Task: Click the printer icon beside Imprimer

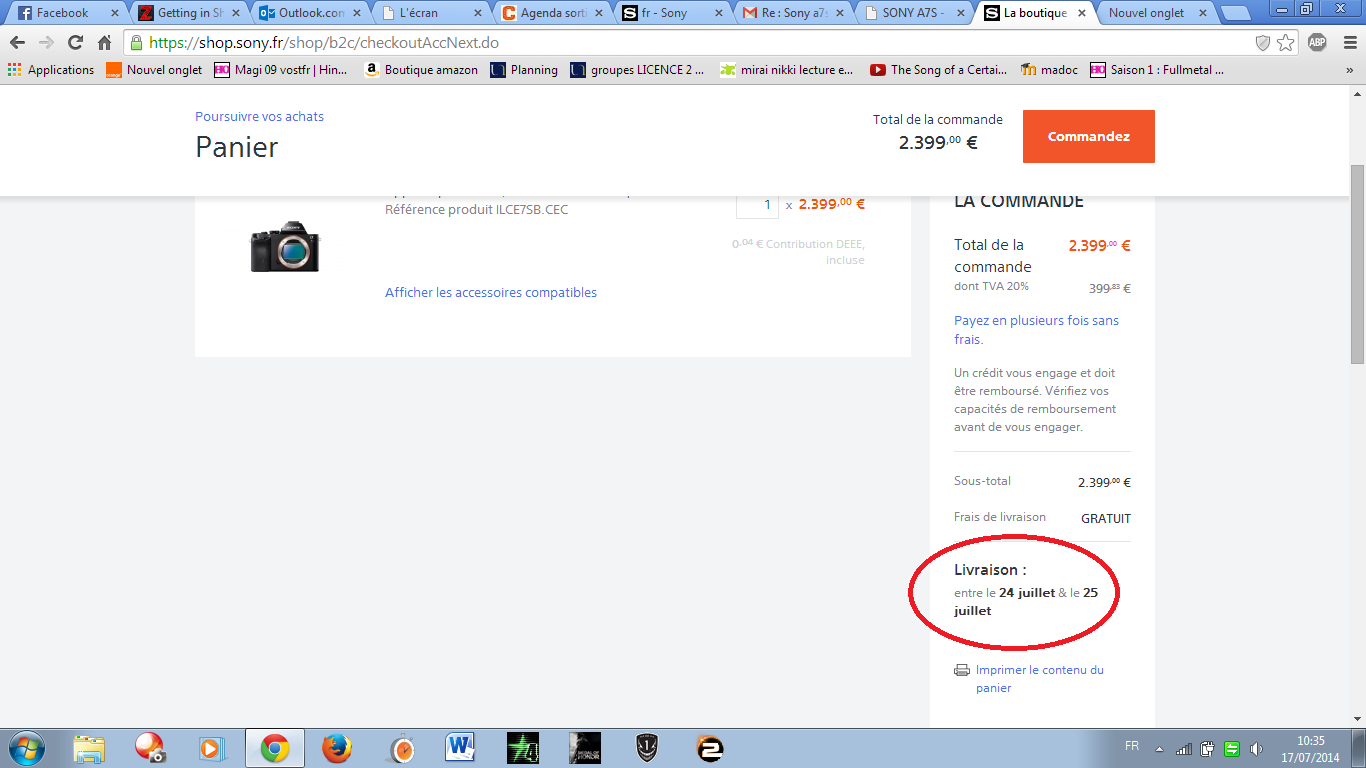Action: [x=962, y=670]
